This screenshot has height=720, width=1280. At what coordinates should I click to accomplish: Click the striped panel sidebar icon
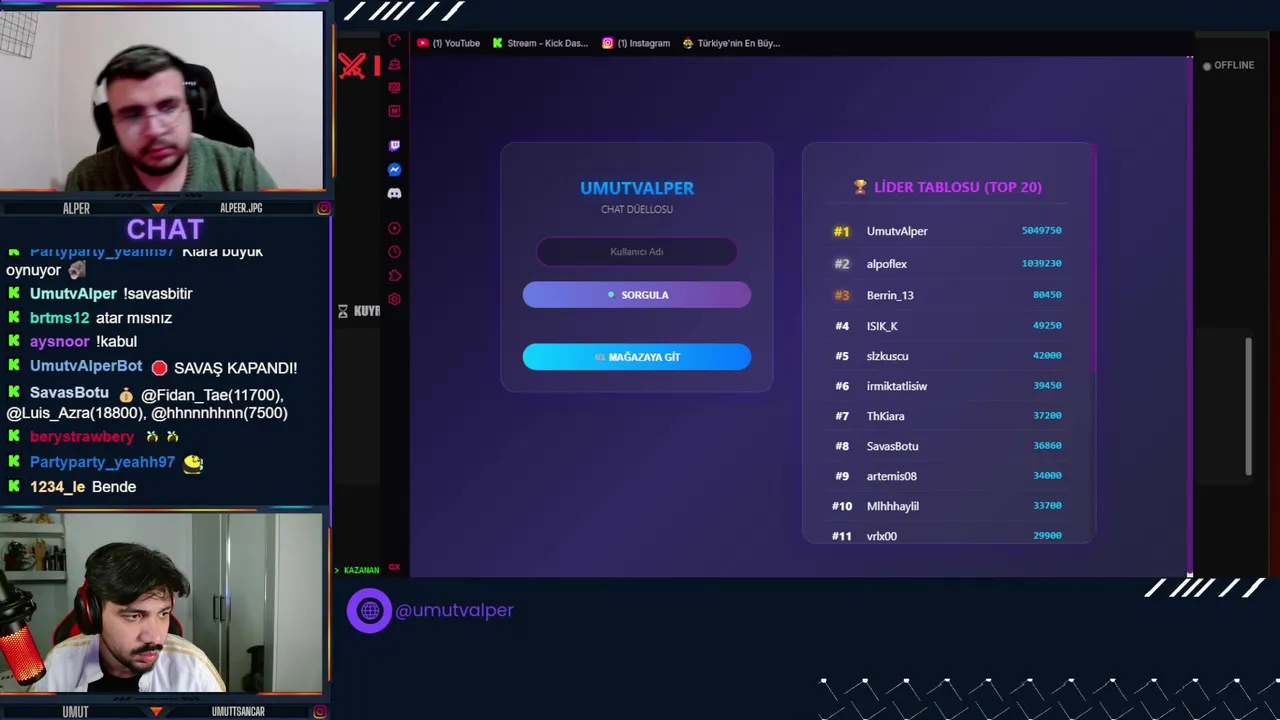tap(394, 88)
